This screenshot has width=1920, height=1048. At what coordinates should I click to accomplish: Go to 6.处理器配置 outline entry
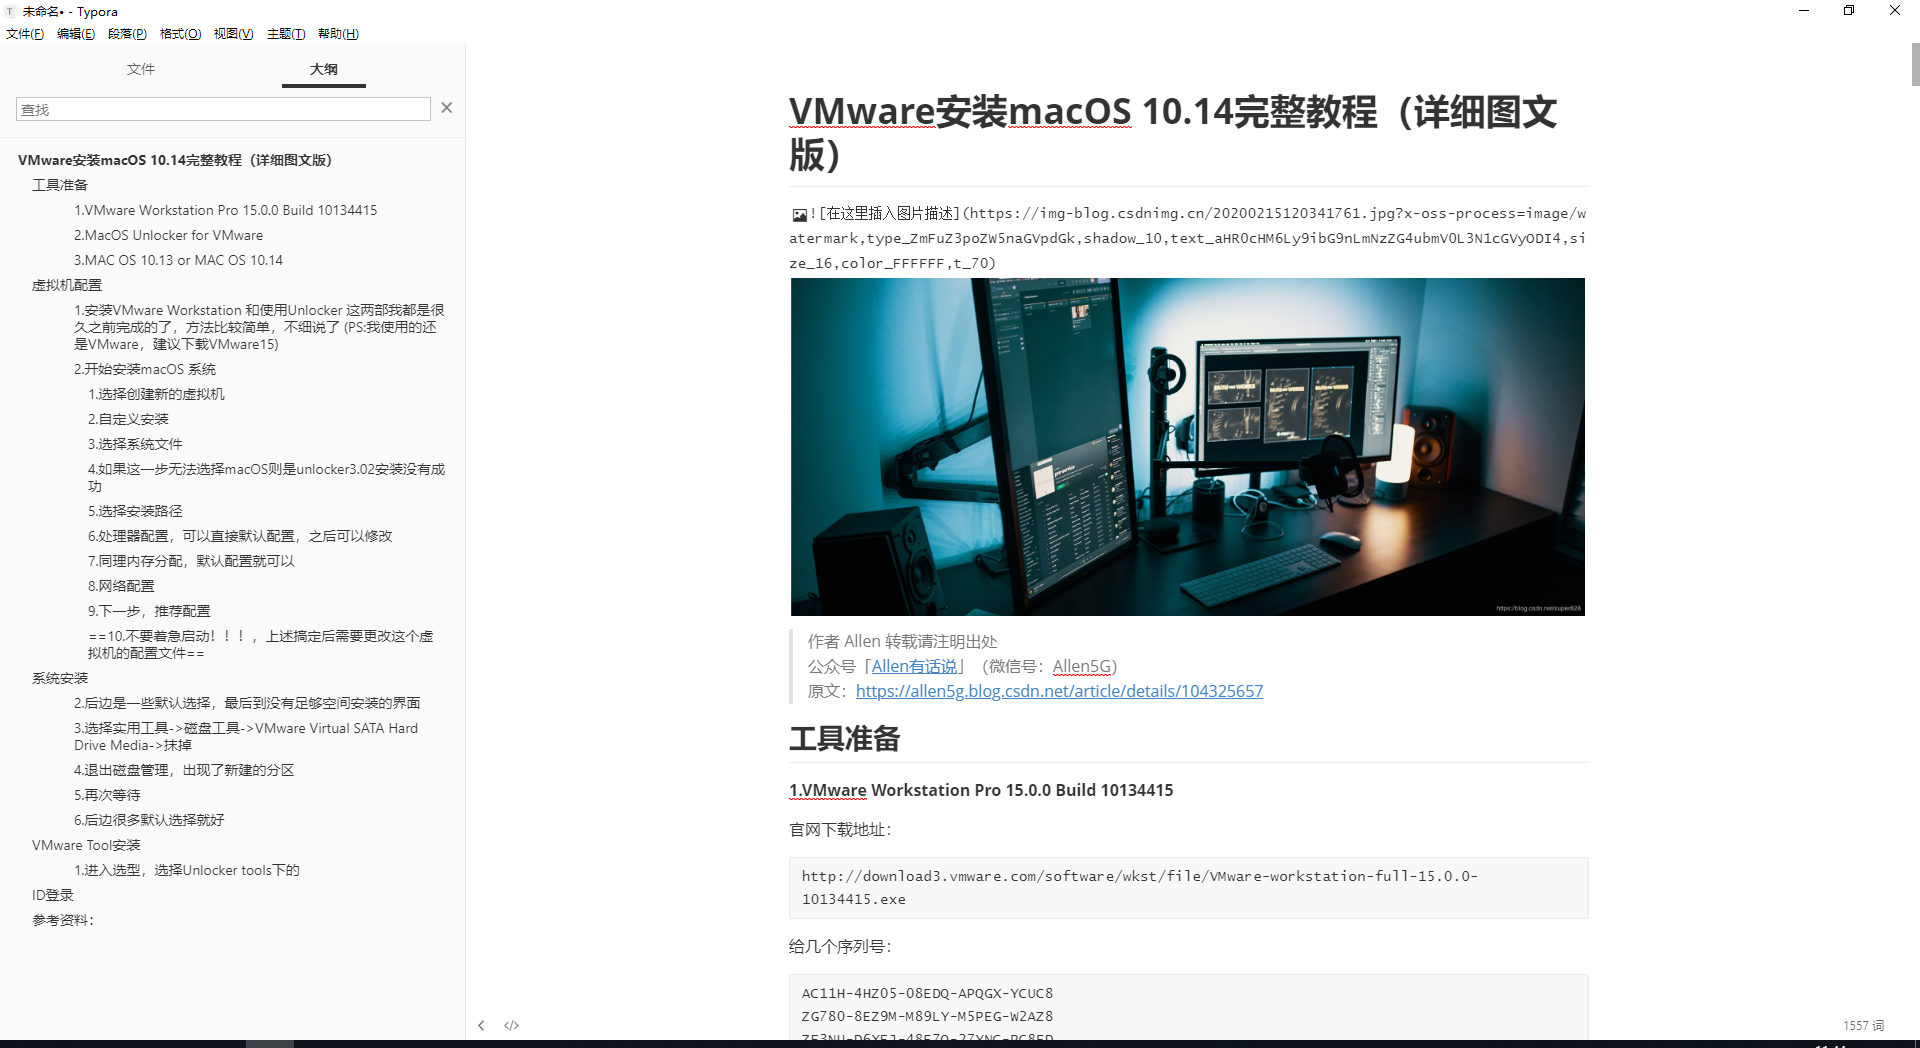tap(240, 536)
